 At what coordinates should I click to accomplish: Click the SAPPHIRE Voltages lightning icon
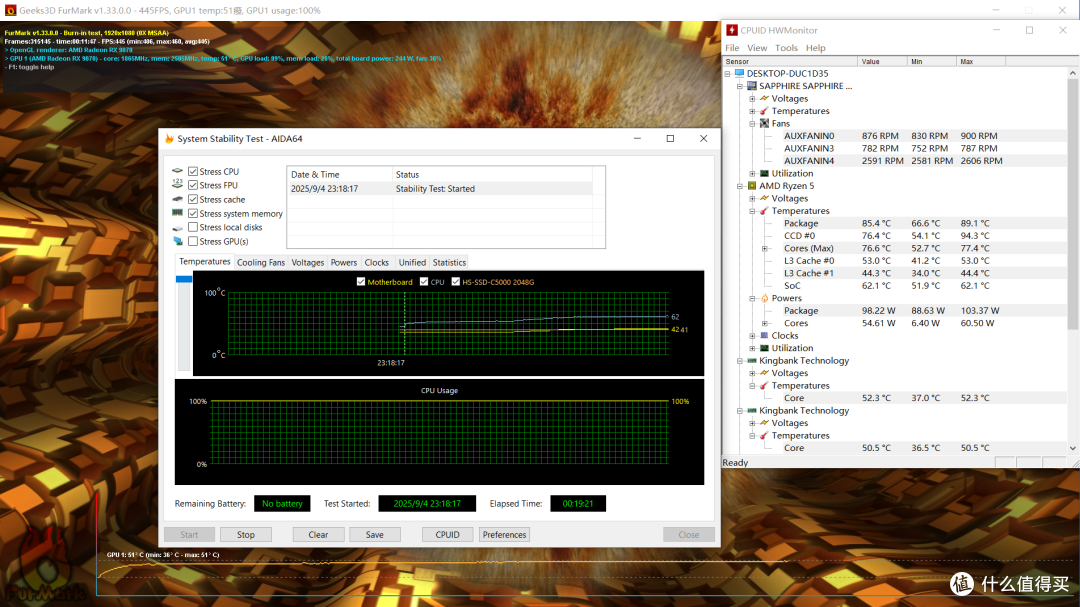(764, 99)
